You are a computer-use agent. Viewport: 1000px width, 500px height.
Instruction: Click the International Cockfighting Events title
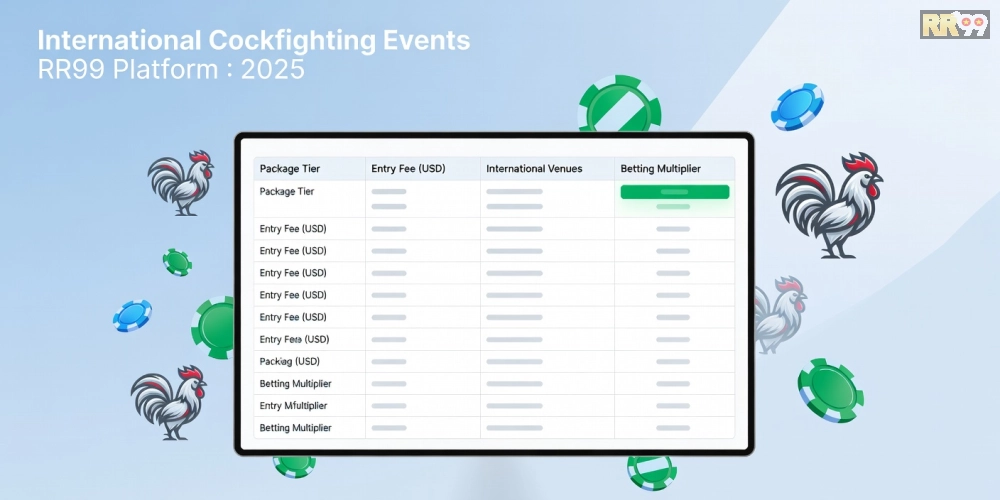tap(253, 42)
